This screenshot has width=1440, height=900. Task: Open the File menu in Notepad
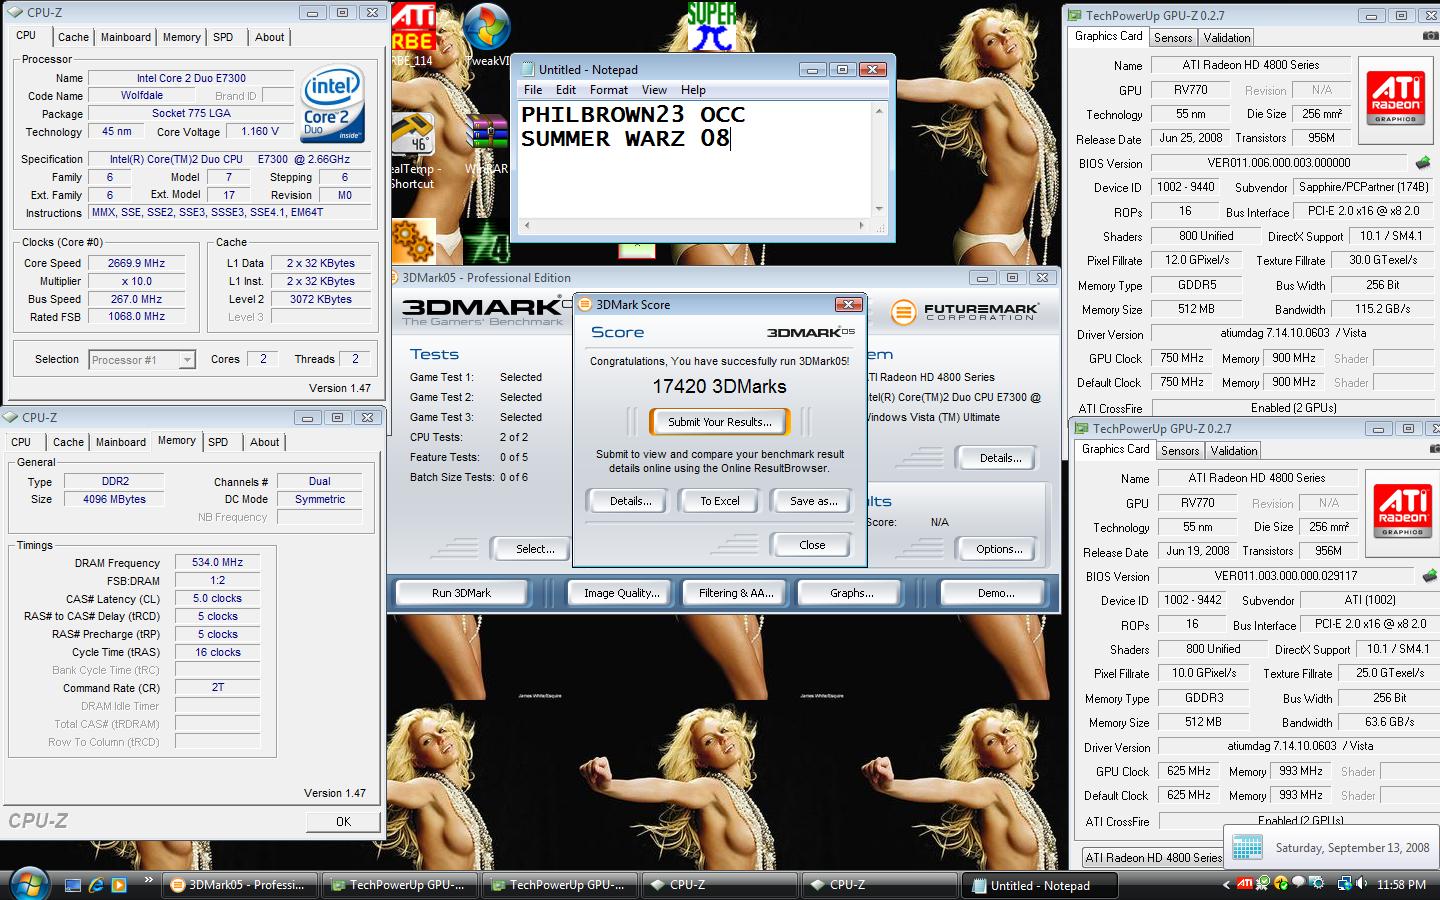coord(533,90)
